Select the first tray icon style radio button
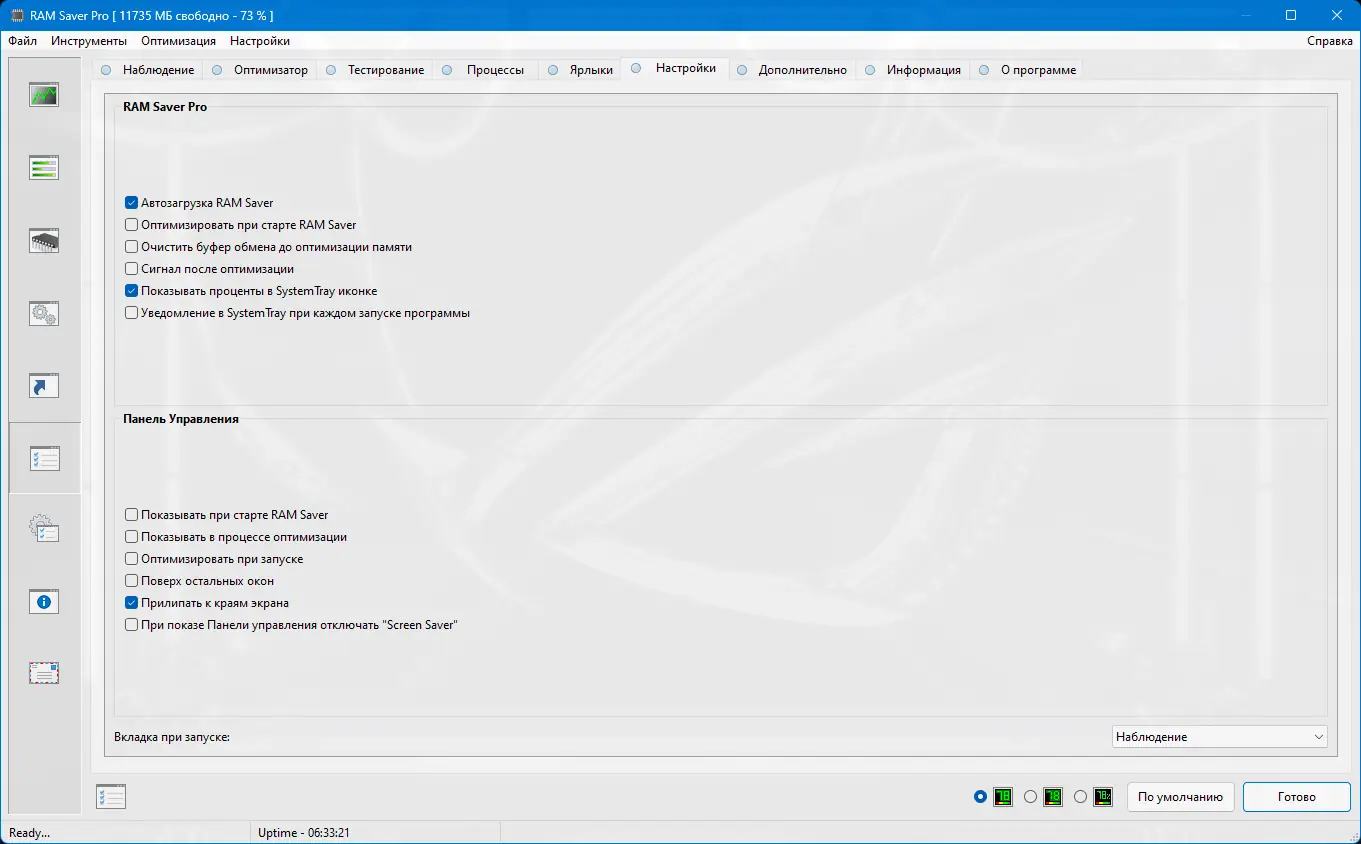1361x844 pixels. pos(980,797)
